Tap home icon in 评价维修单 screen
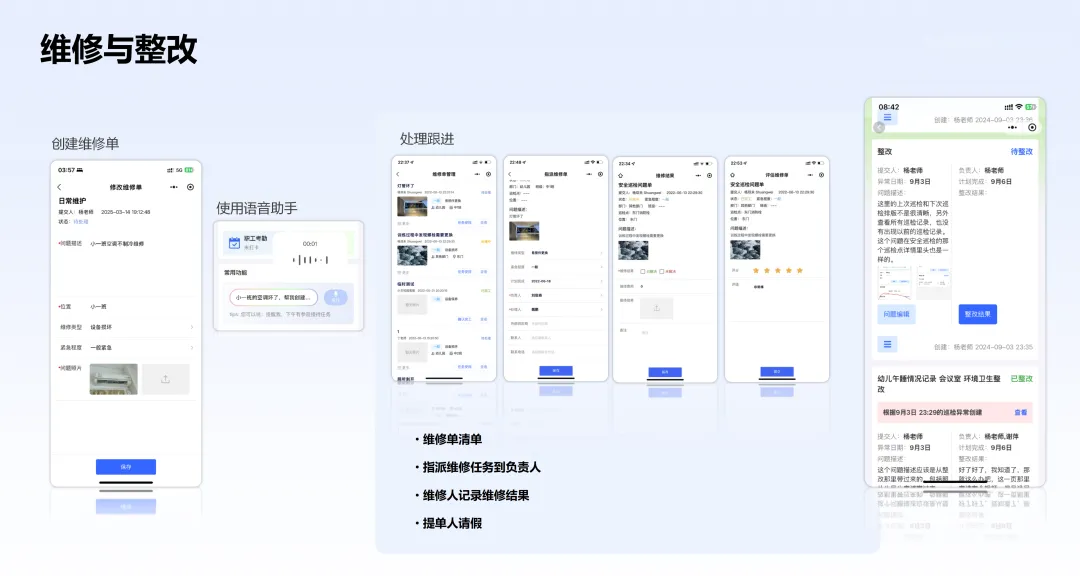 (x=732, y=175)
